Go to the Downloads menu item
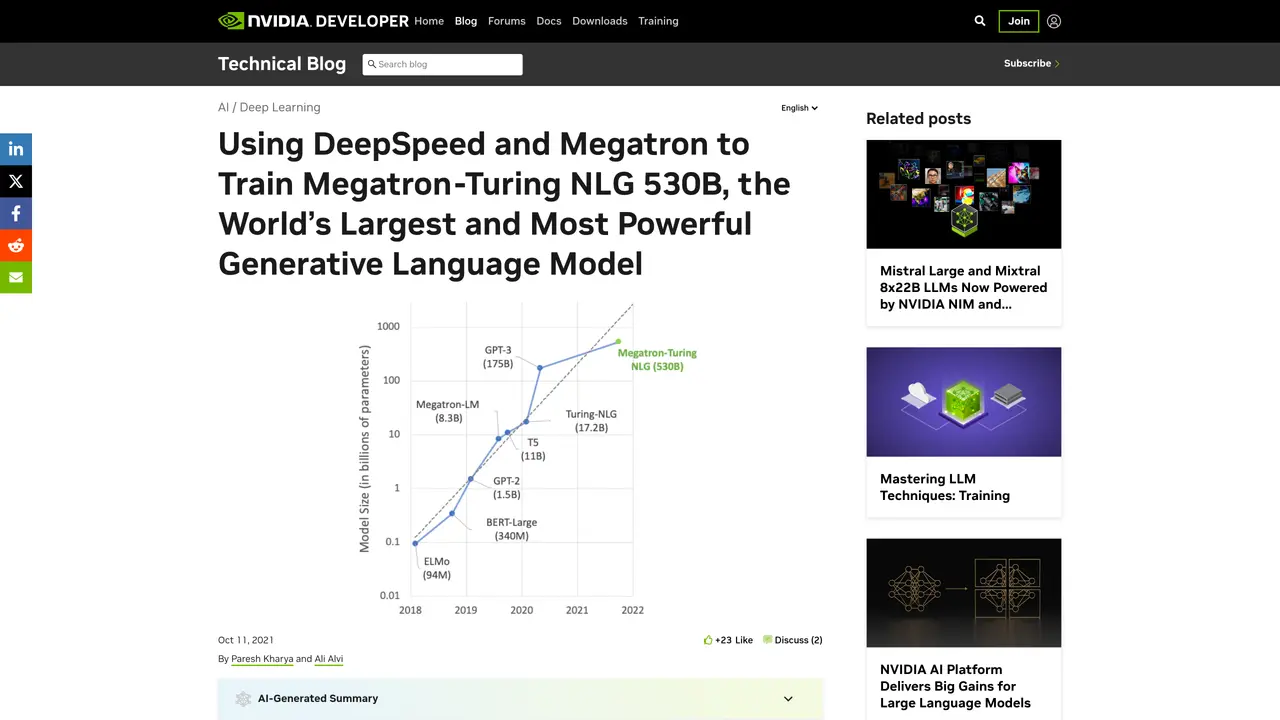This screenshot has width=1280, height=720. pyautogui.click(x=600, y=21)
